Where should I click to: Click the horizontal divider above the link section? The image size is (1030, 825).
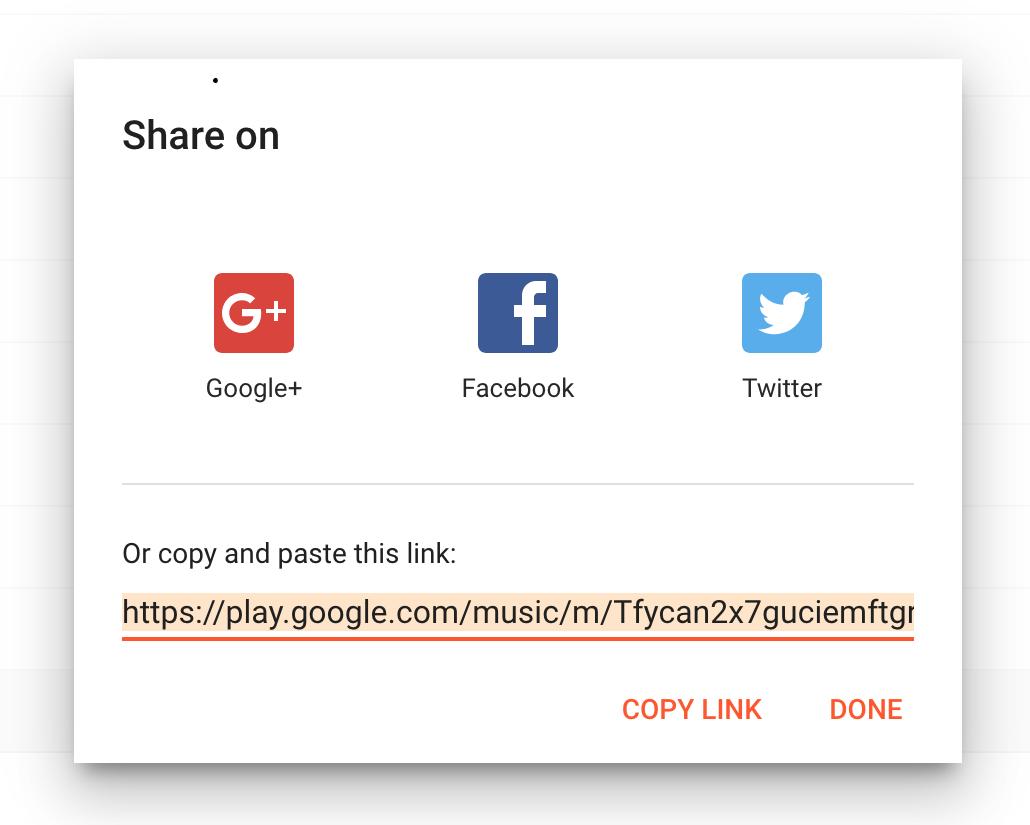[x=518, y=484]
